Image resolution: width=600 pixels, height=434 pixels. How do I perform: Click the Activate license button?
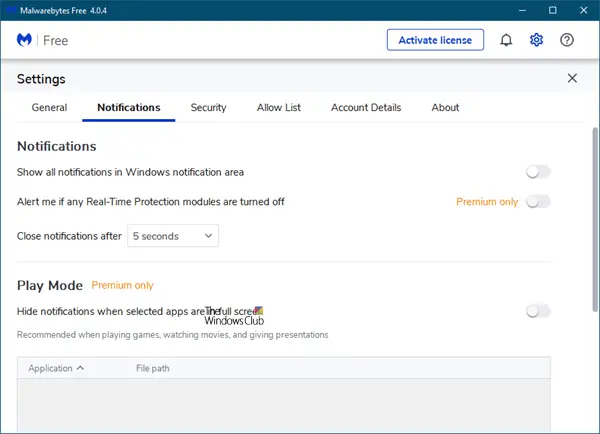coord(435,40)
